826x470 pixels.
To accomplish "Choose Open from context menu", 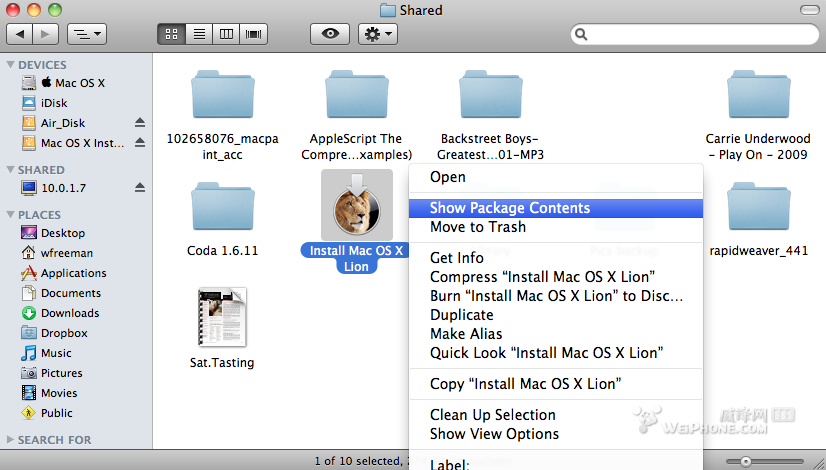I will pos(556,177).
